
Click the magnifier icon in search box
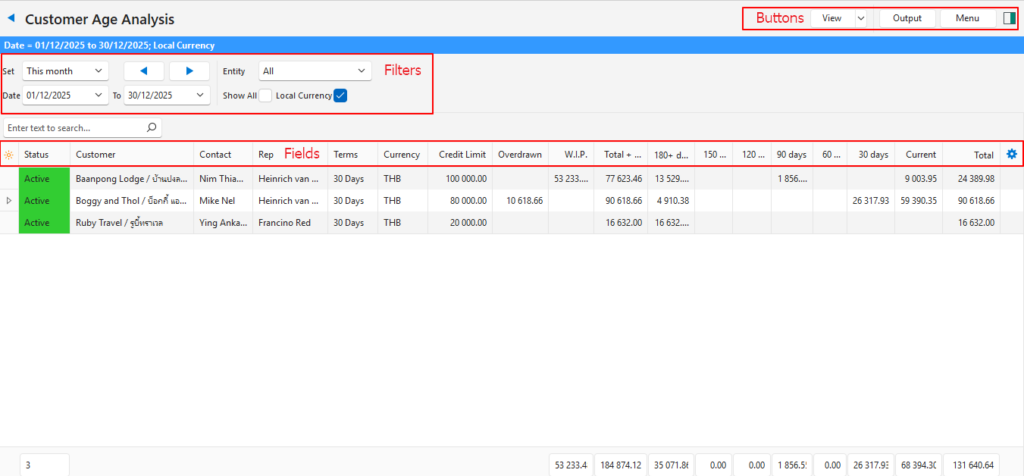(x=151, y=128)
